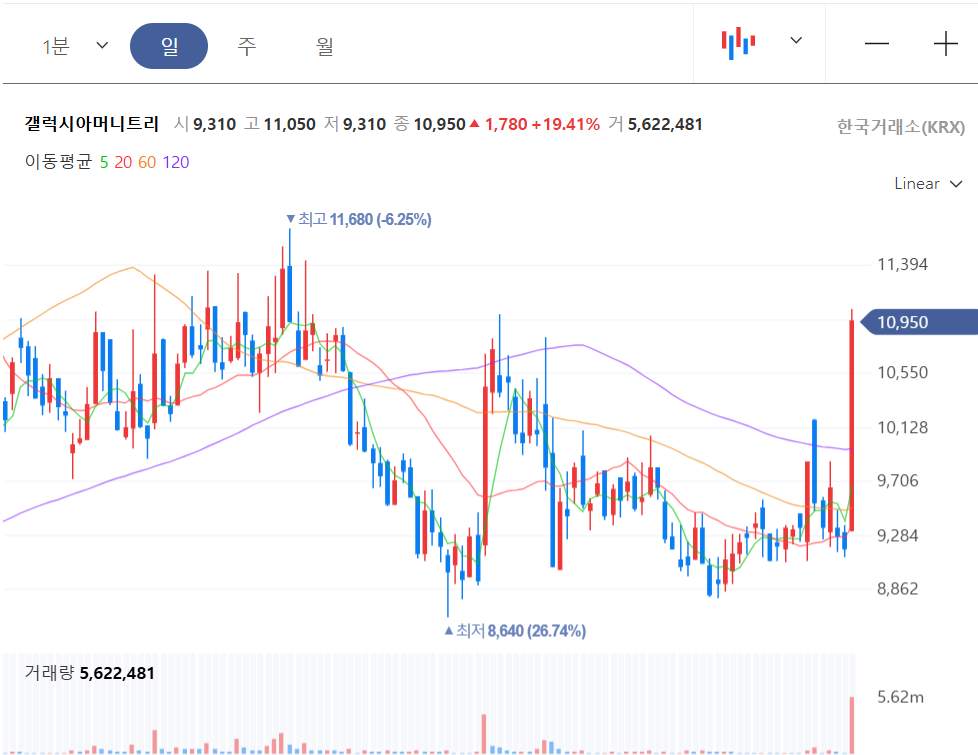Toggle the 60-day moving average

(x=147, y=162)
